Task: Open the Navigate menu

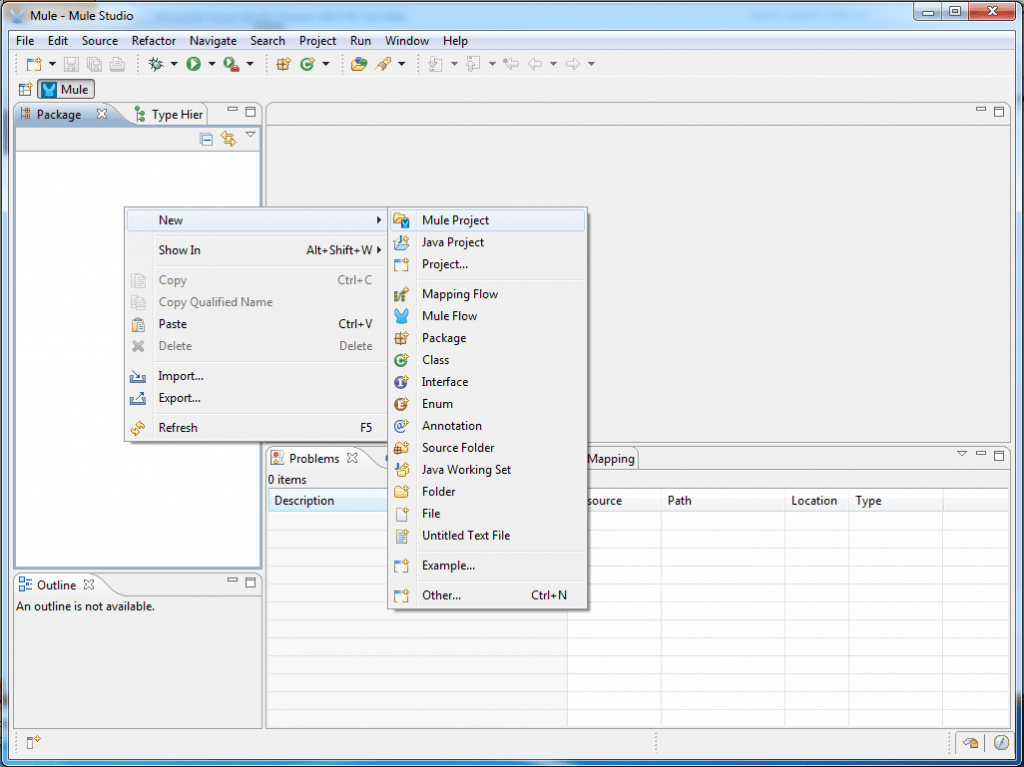Action: pos(213,41)
